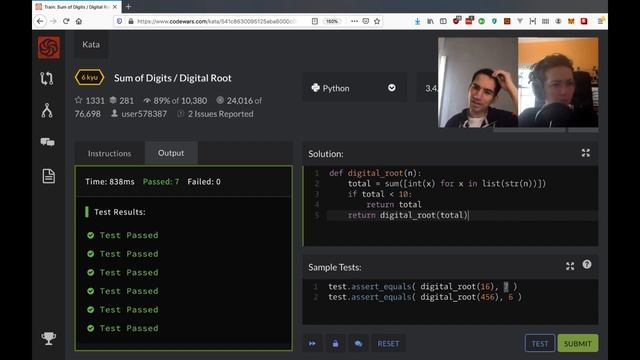Click the star count icon 1331
The width and height of the screenshot is (640, 360).
(x=78, y=100)
